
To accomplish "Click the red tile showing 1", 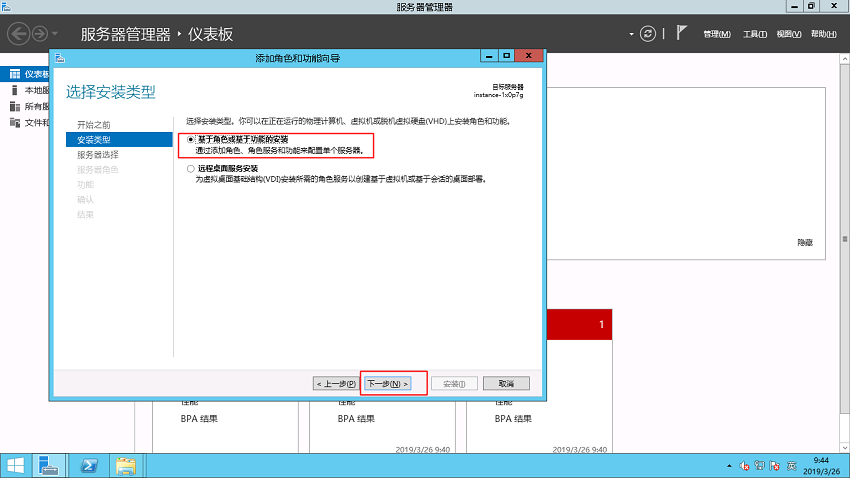I will (x=579, y=324).
